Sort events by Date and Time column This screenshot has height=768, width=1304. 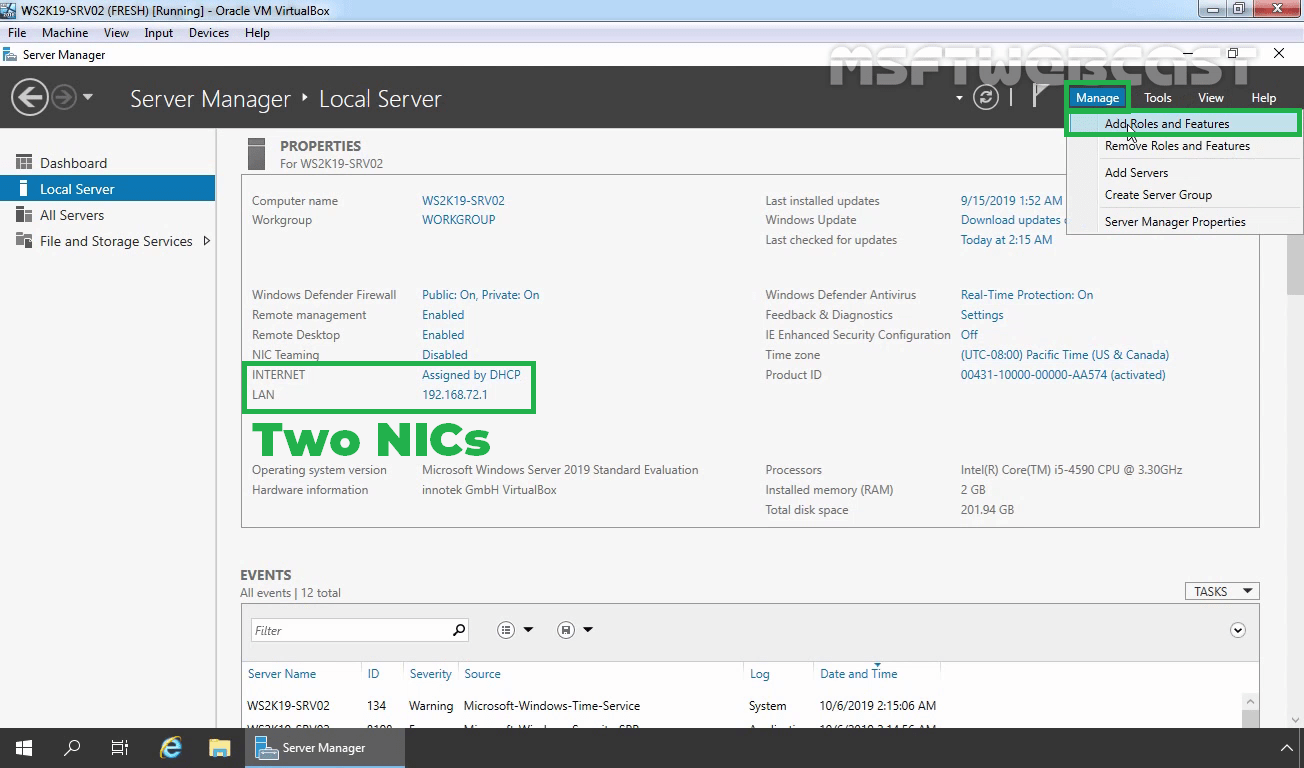(859, 674)
